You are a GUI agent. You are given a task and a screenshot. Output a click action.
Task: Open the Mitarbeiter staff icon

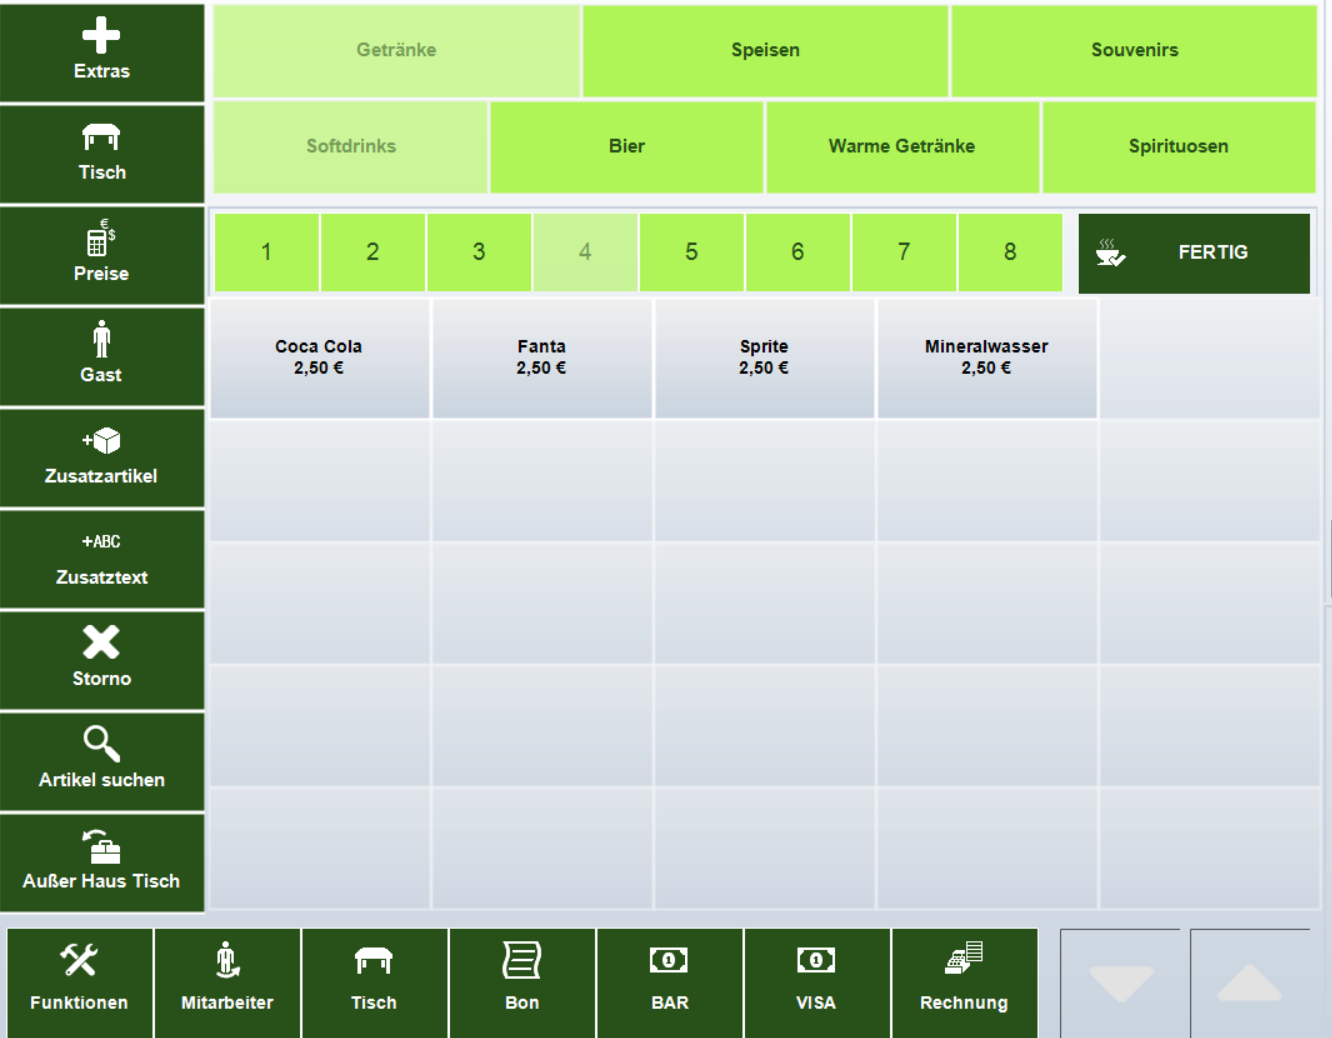click(x=227, y=983)
